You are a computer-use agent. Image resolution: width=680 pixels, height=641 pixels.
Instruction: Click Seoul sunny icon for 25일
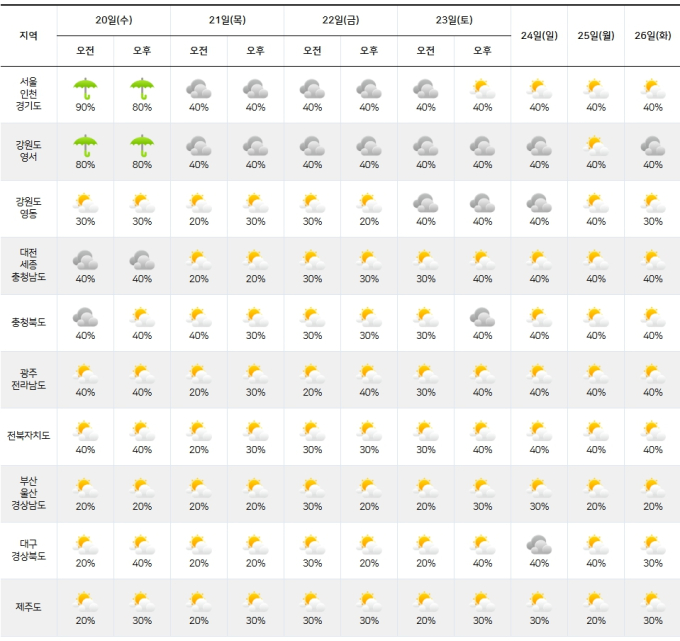tap(596, 89)
